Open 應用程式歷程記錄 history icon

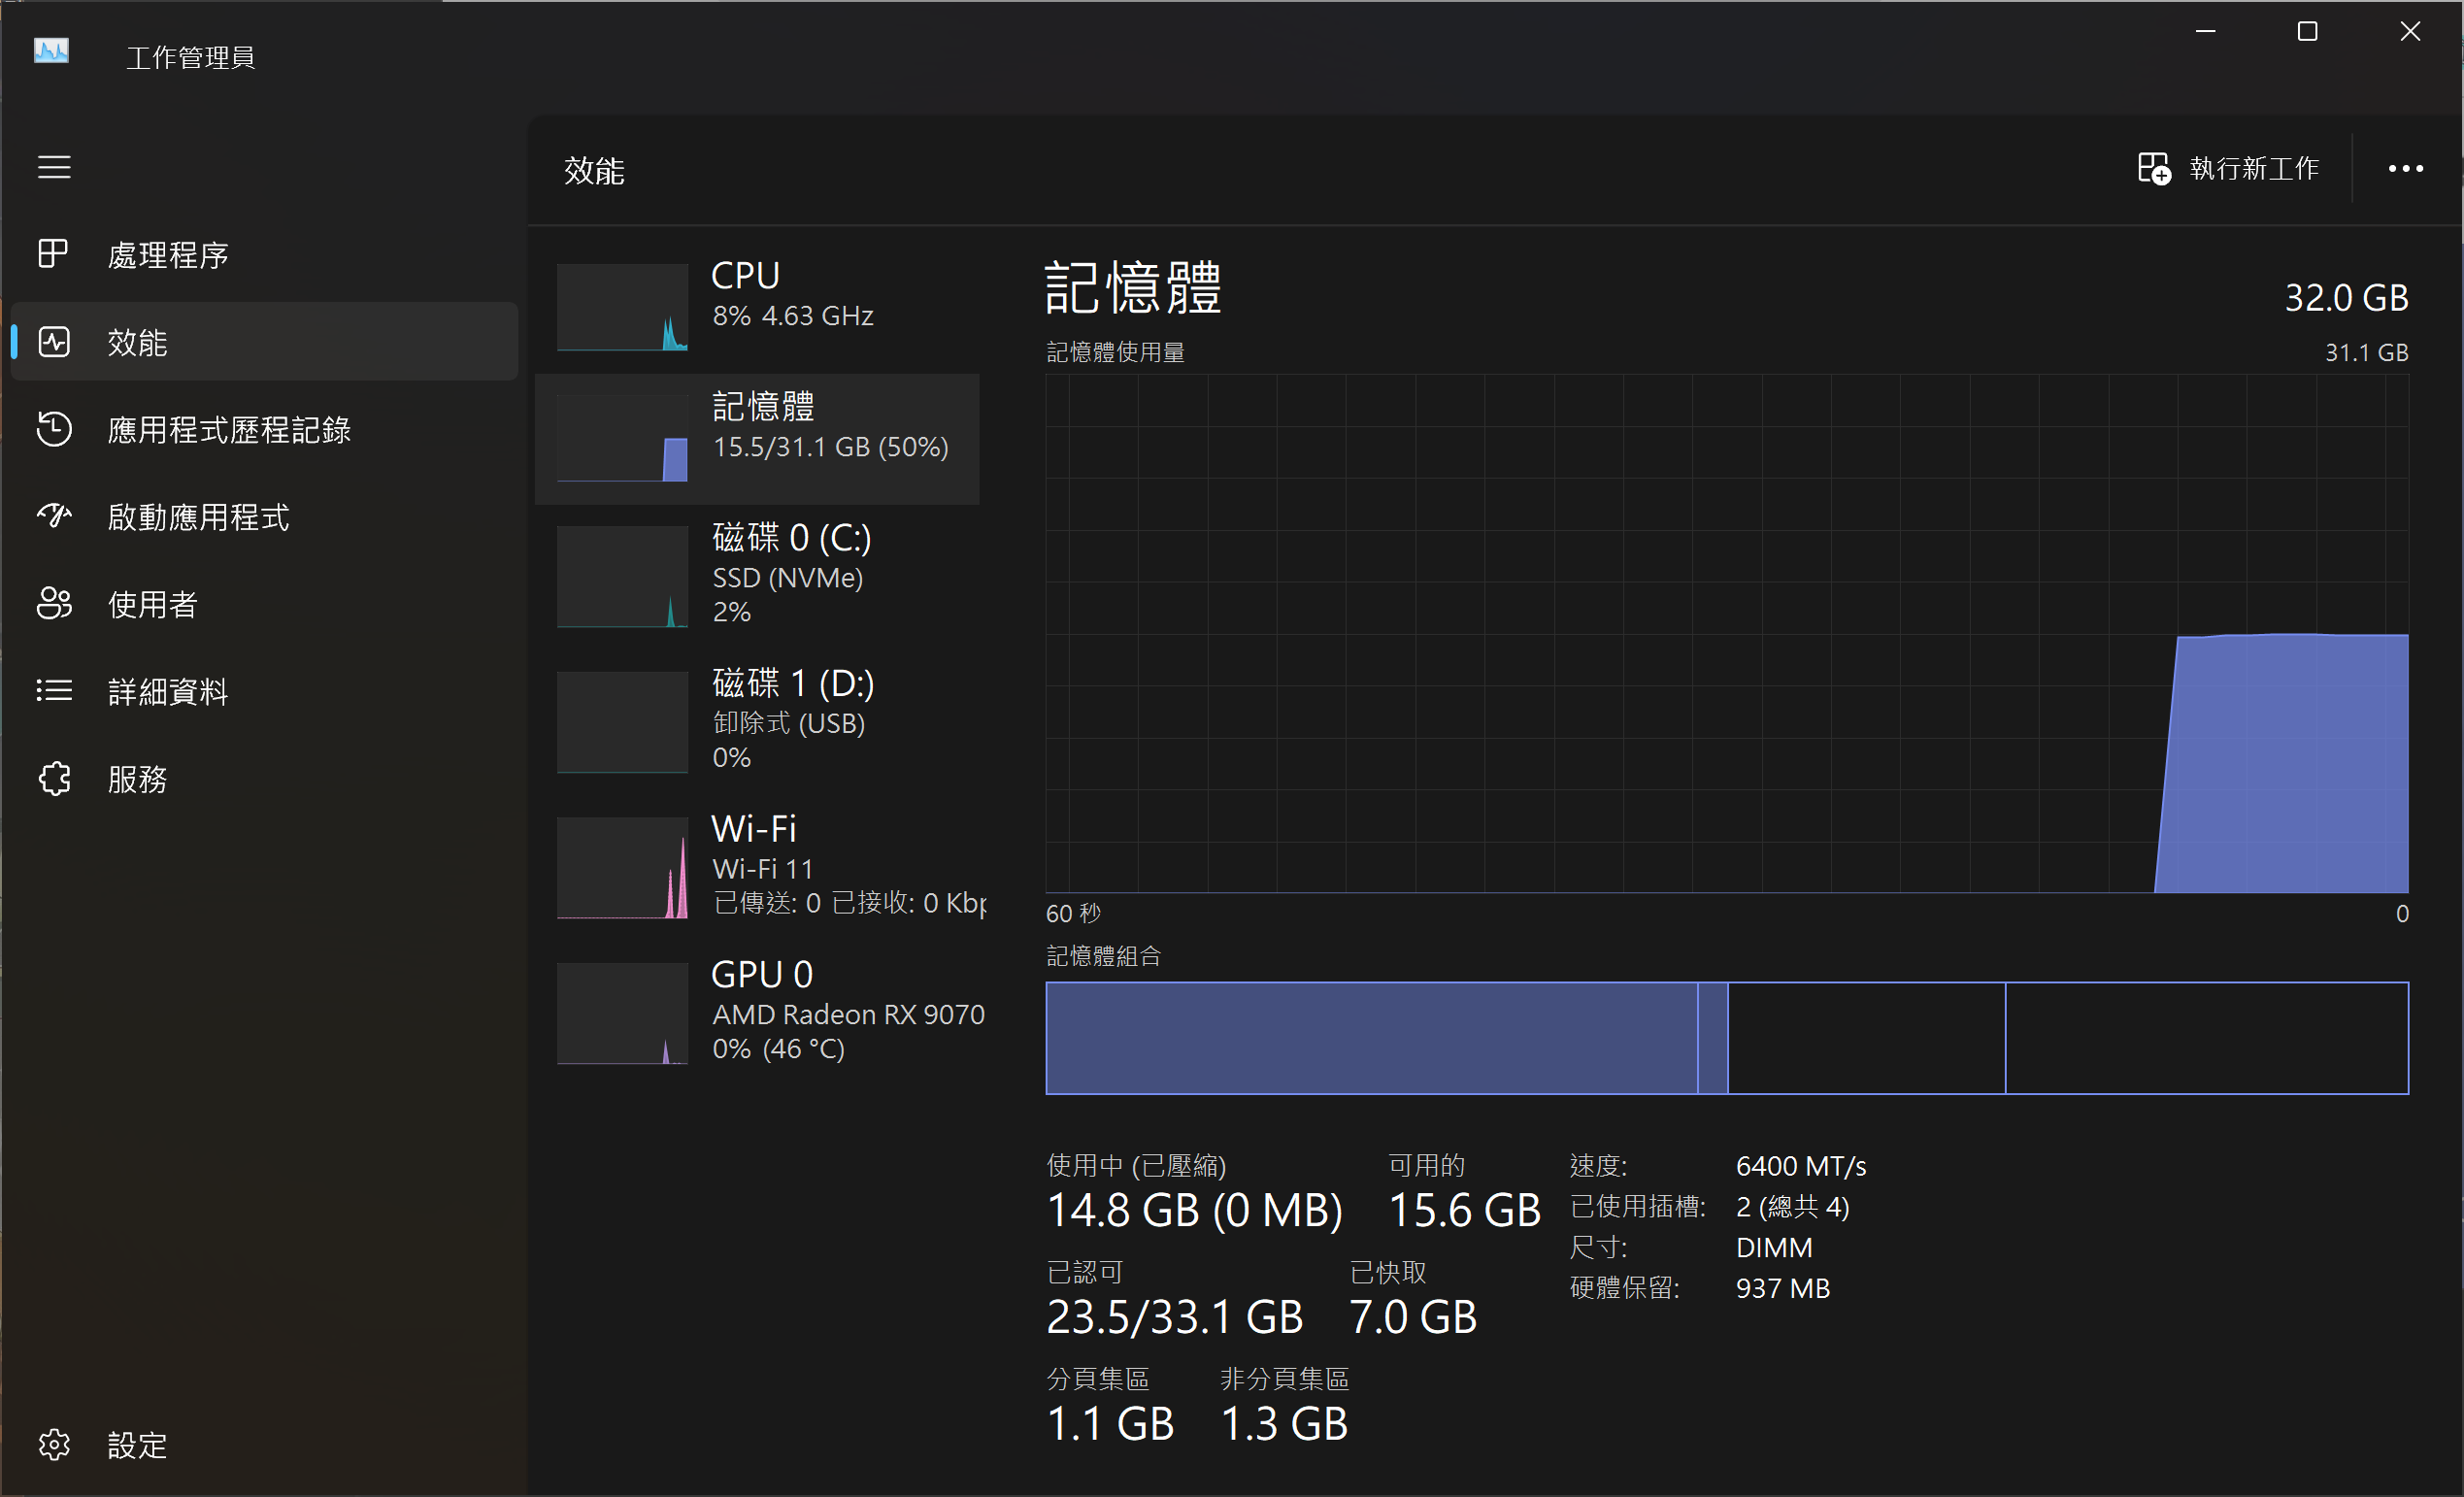pyautogui.click(x=53, y=429)
